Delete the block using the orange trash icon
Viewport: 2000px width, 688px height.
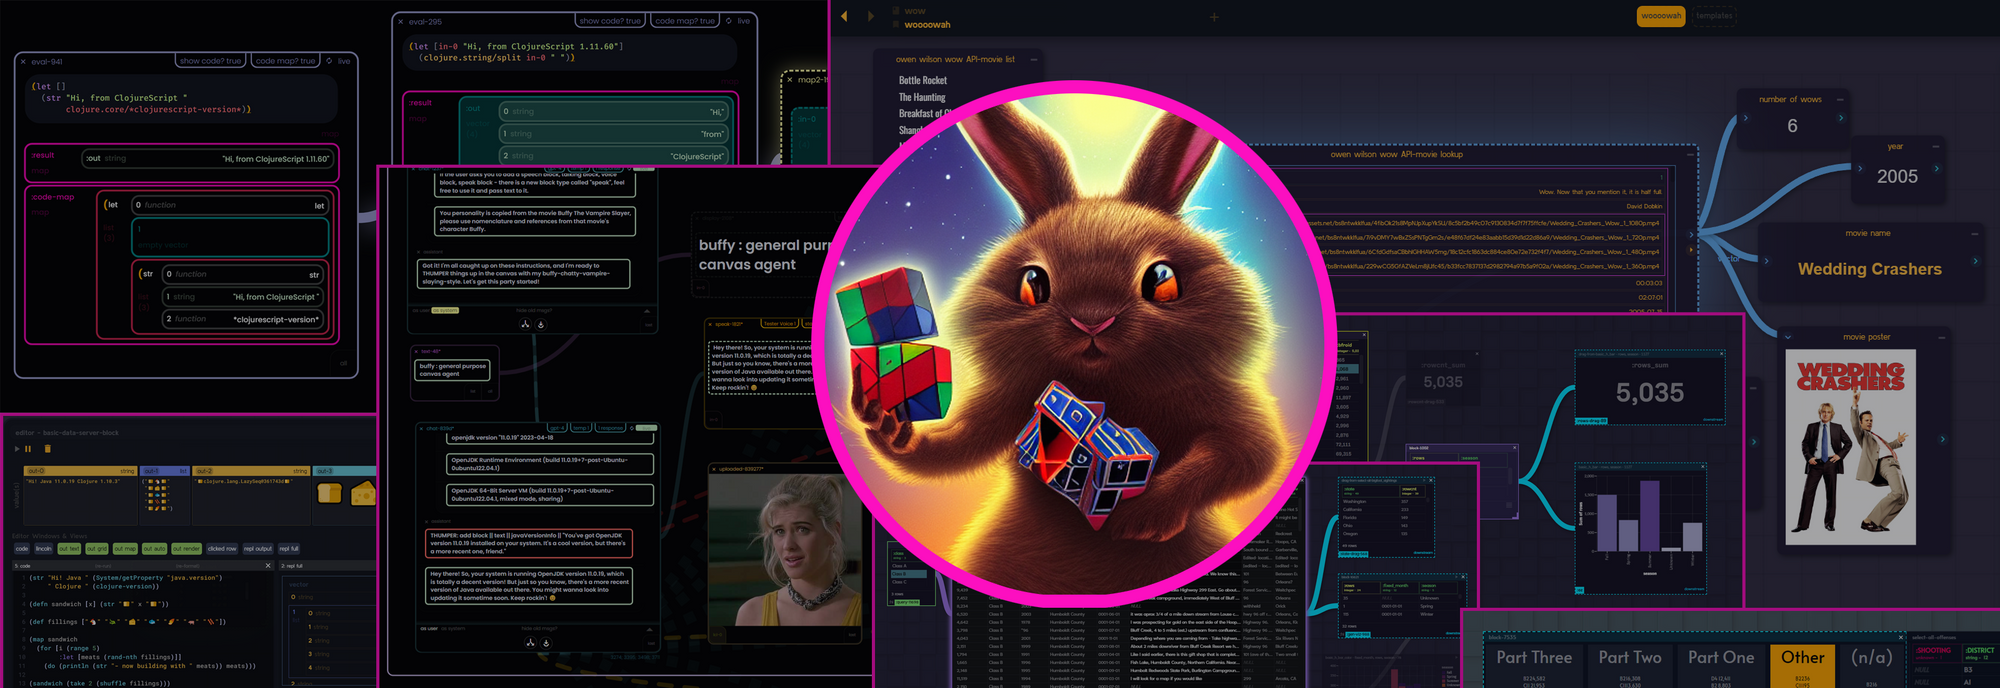47,449
